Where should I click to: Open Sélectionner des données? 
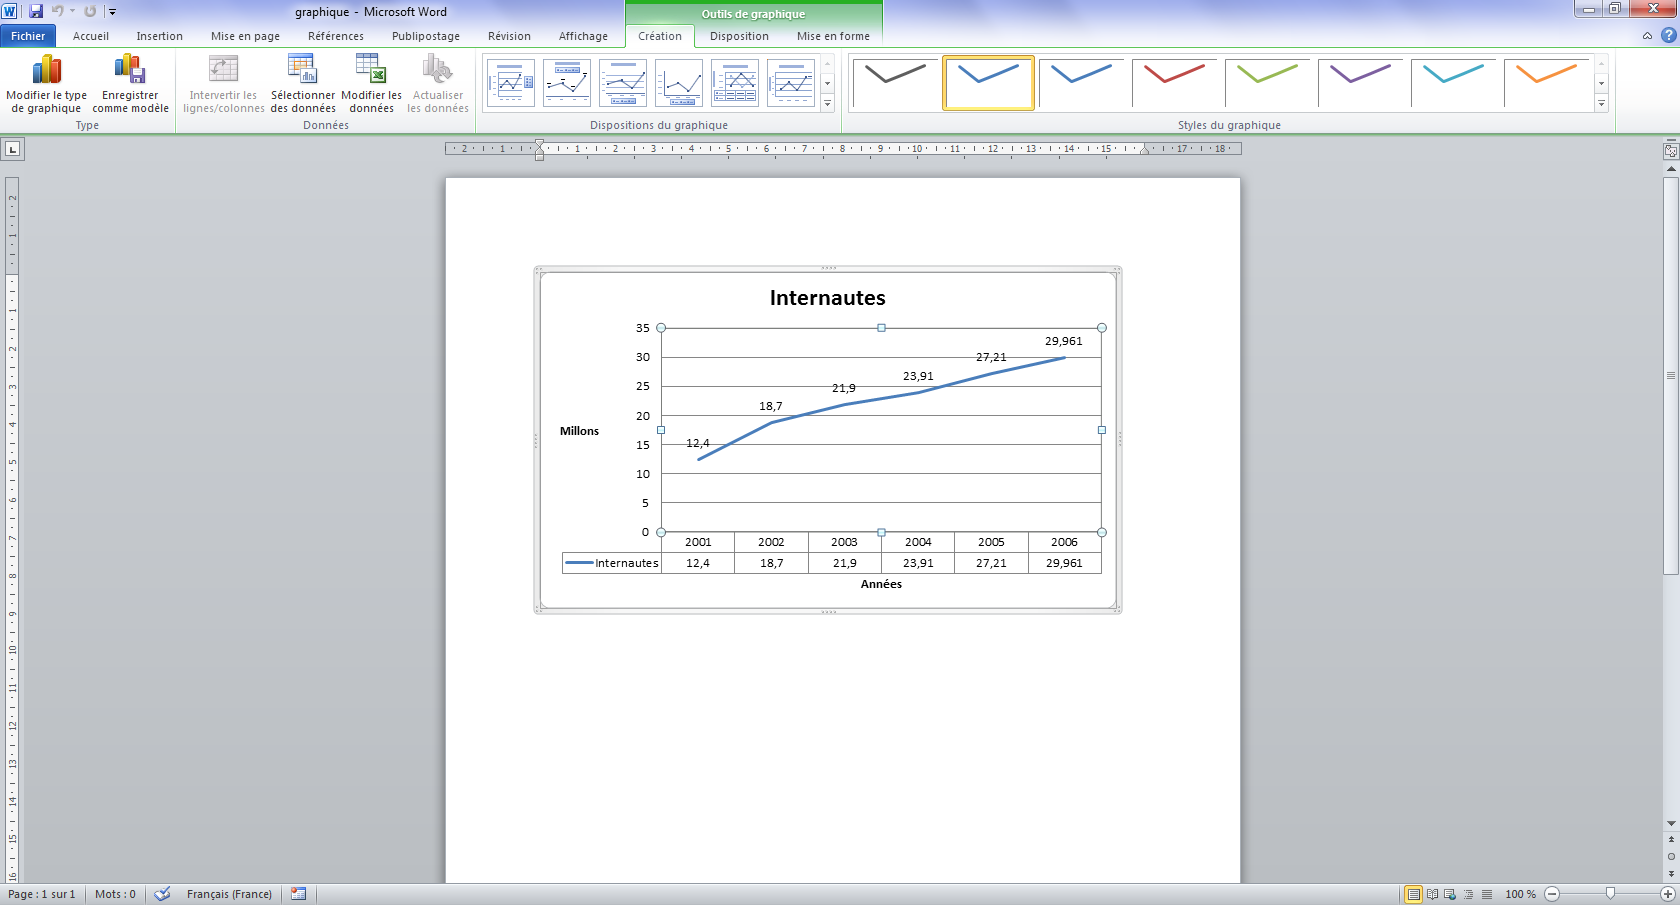click(302, 70)
